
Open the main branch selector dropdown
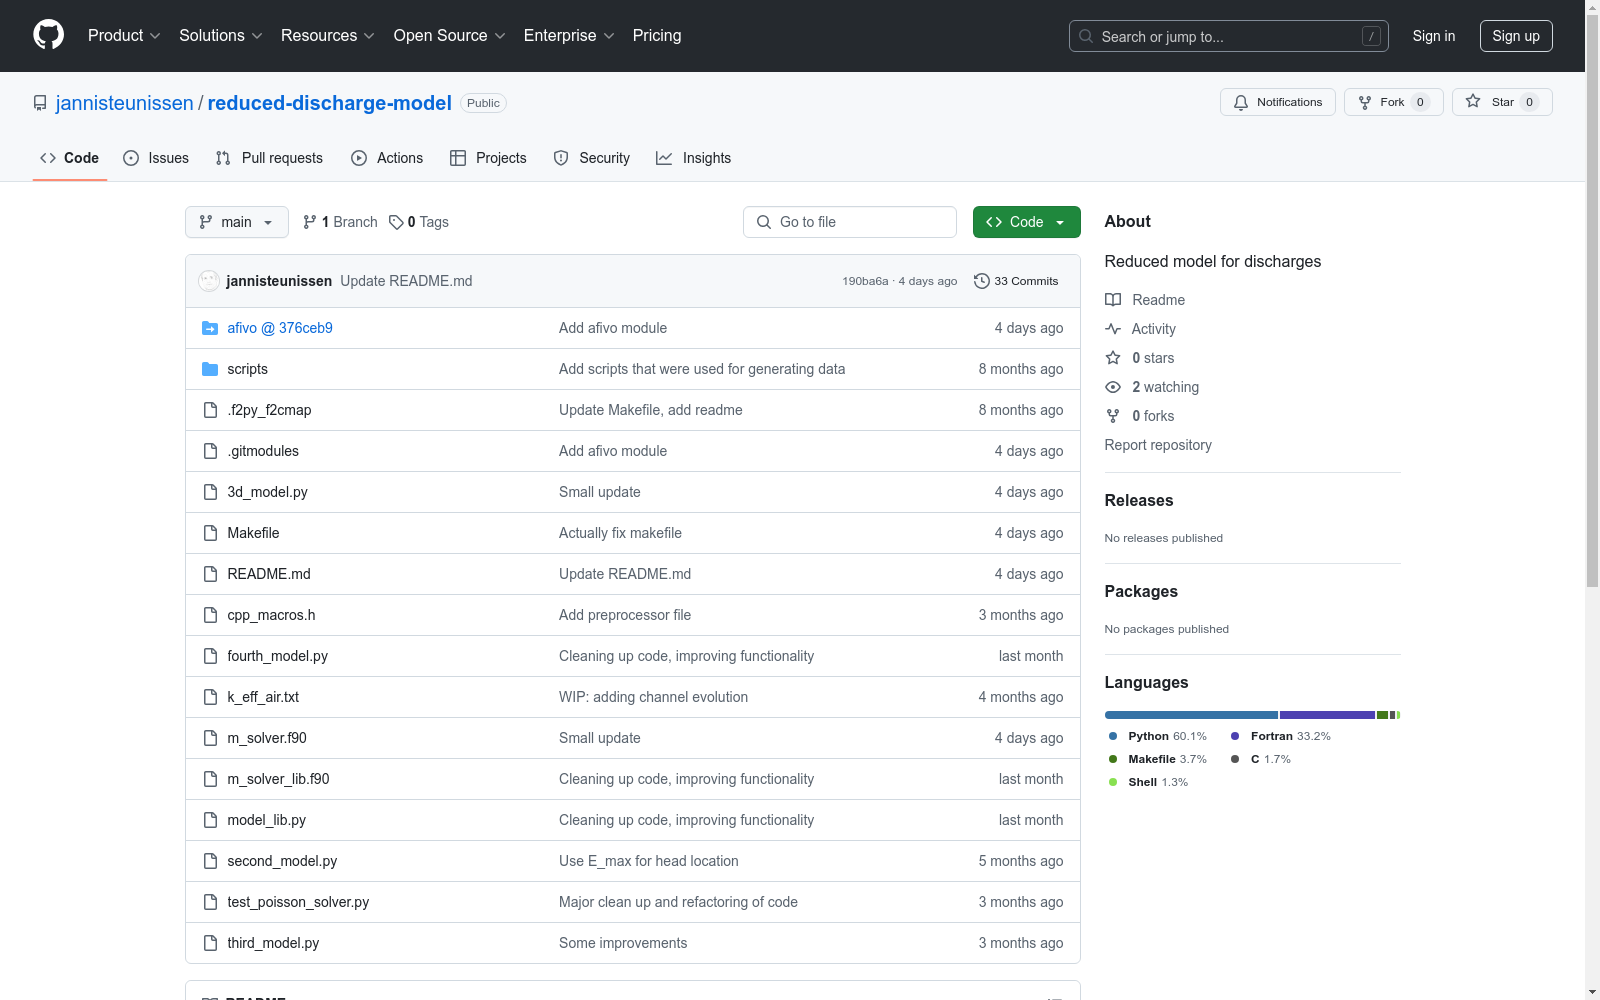pos(237,222)
